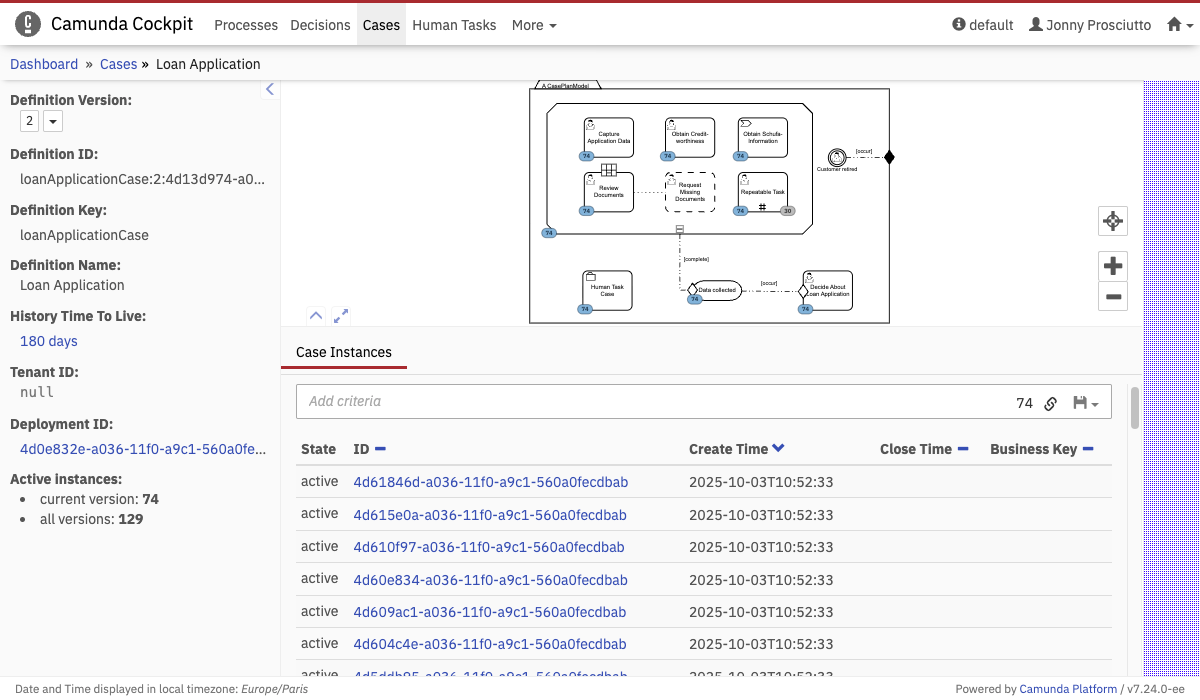Collapse the left sidebar panel
The image size is (1200, 700).
(x=269, y=90)
